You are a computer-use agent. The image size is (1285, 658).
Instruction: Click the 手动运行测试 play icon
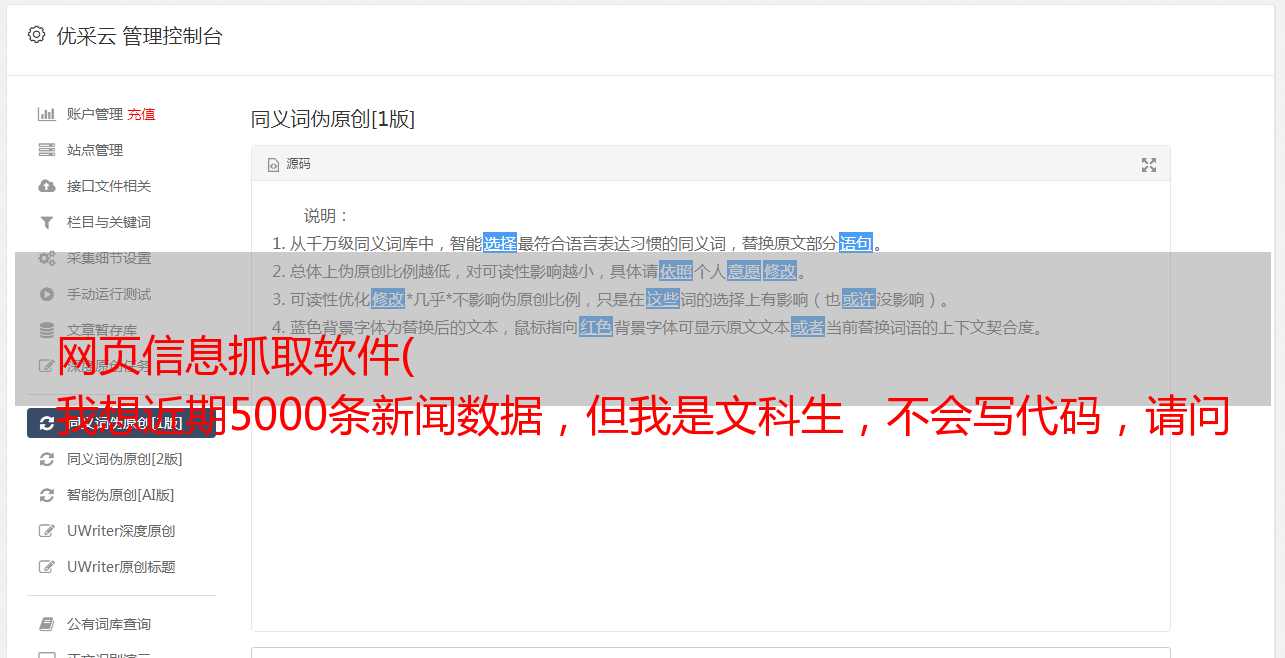(x=46, y=294)
